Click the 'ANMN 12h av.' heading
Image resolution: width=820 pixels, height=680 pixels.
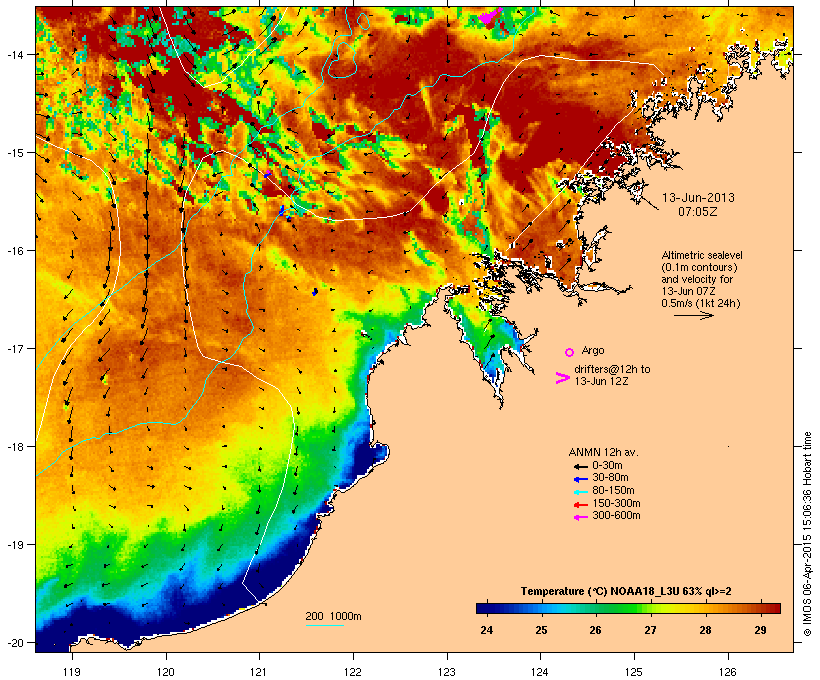(x=603, y=452)
